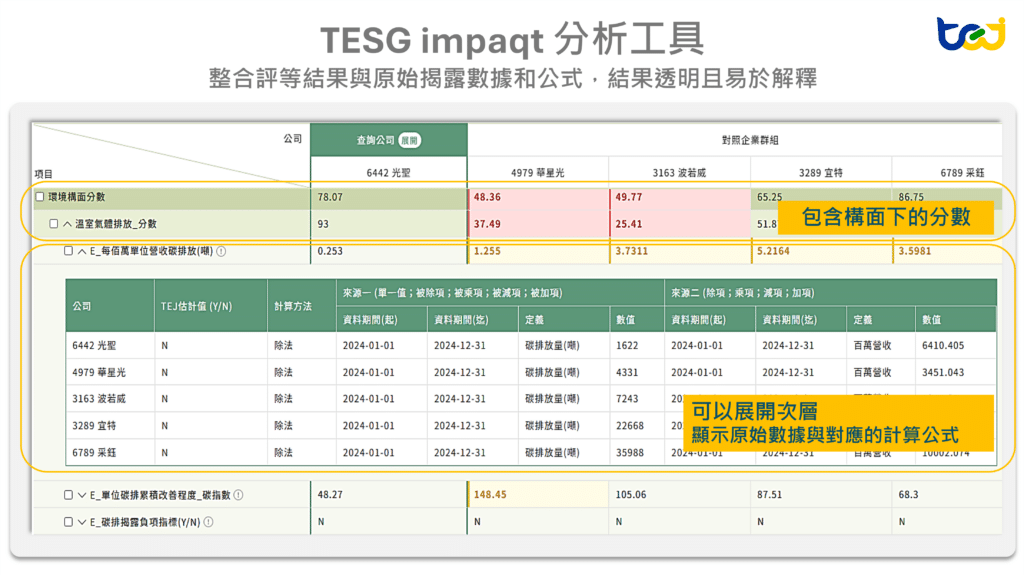Viewport: 1024px width, 575px height.
Task: Click the 3289 宜特 company column heading
Action: pyautogui.click(x=820, y=172)
